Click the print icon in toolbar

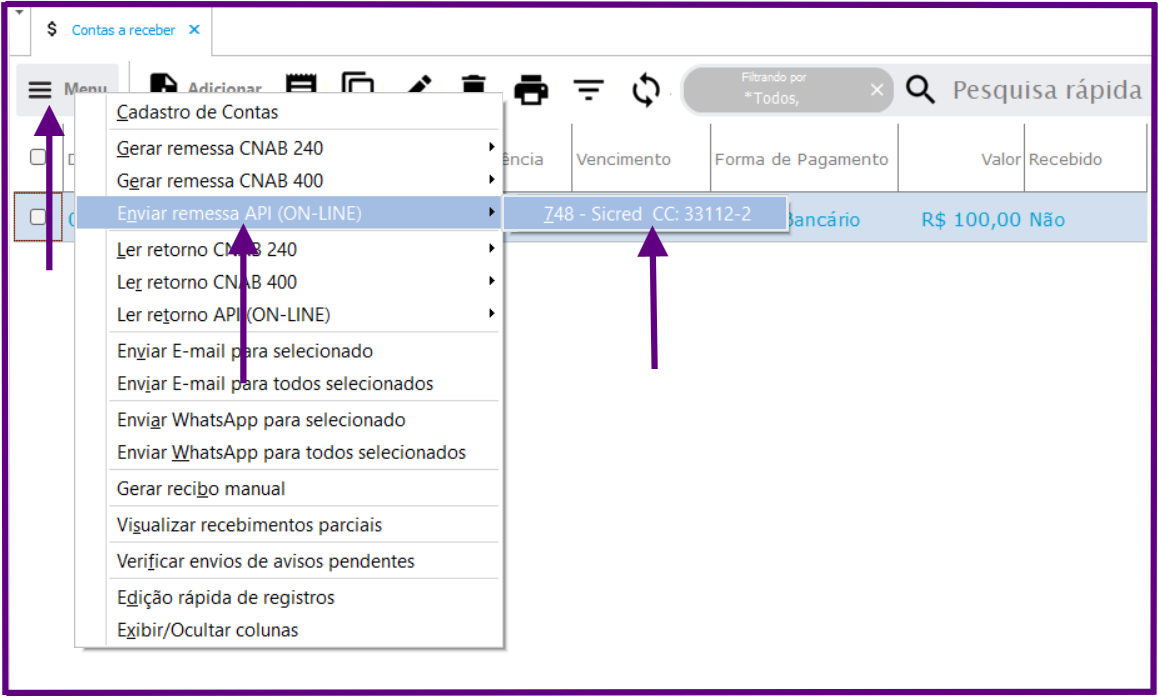(x=531, y=90)
